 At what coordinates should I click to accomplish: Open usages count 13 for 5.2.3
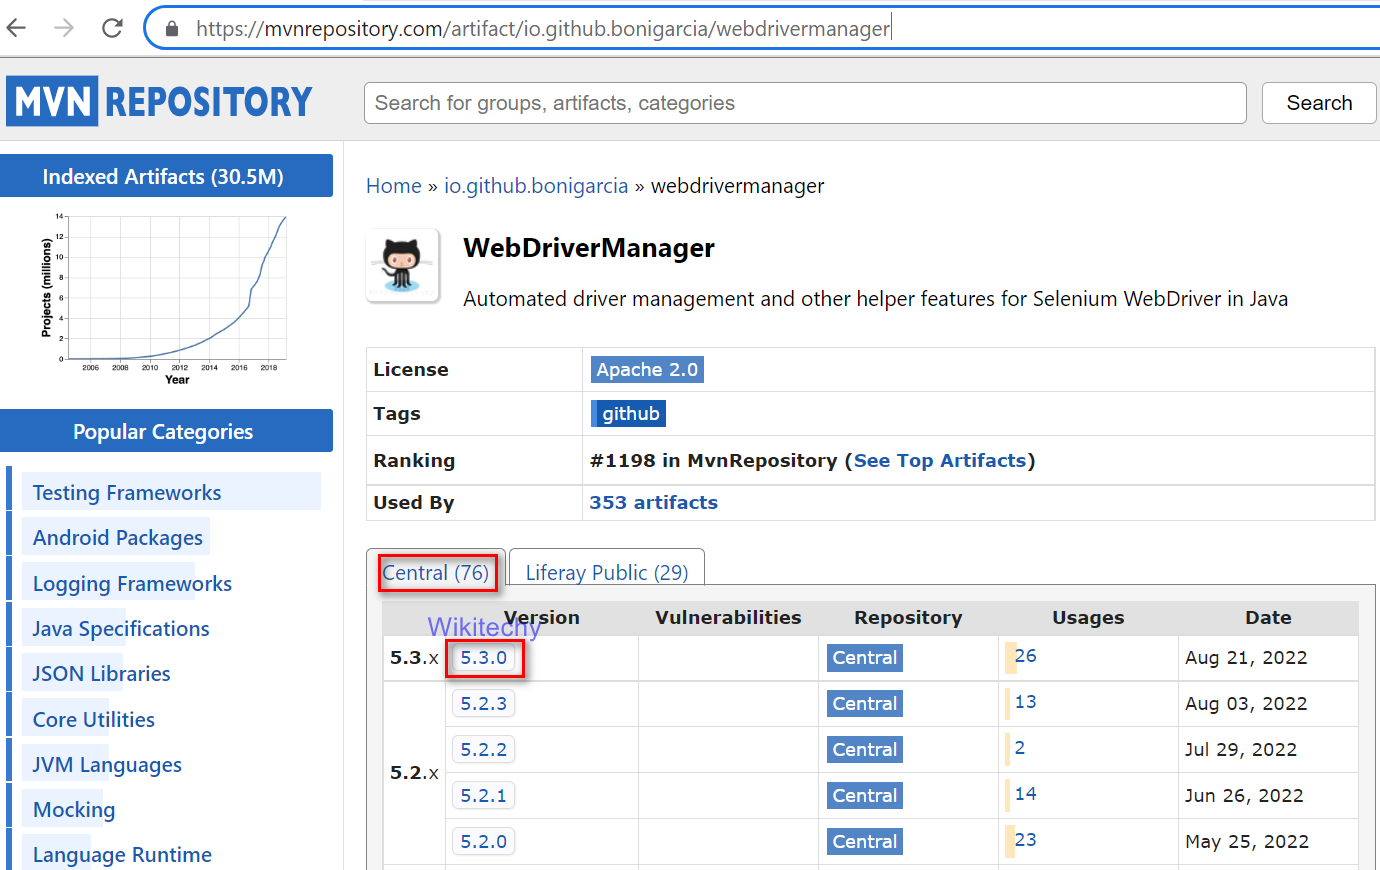click(1025, 702)
